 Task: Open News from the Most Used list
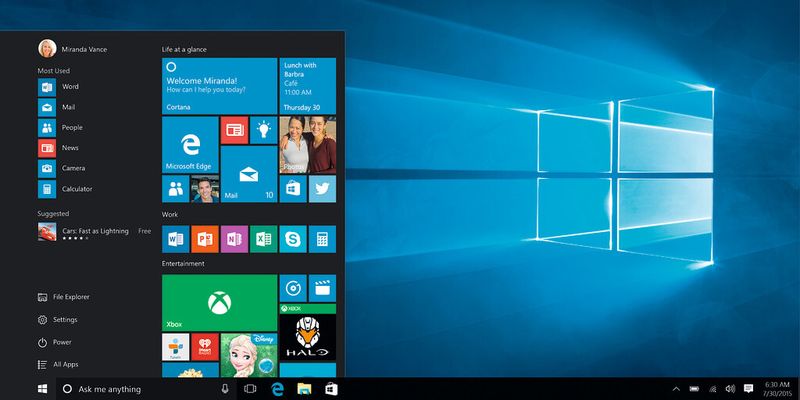click(58, 148)
